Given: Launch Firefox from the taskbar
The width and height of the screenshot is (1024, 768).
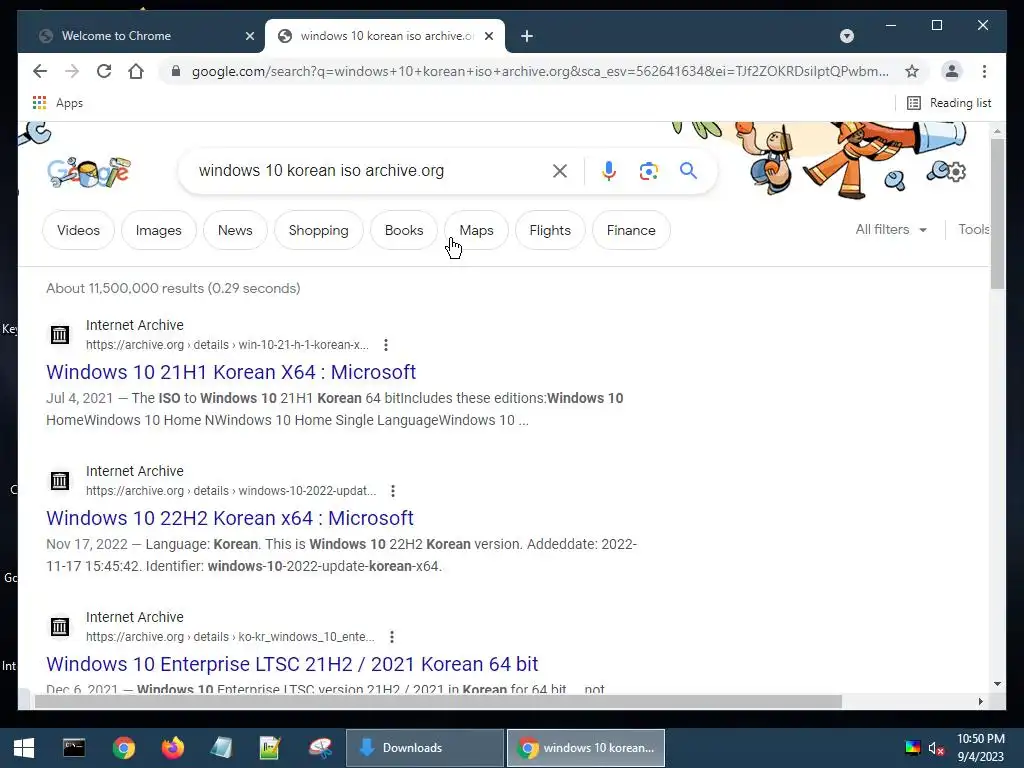Looking at the screenshot, I should tap(173, 748).
